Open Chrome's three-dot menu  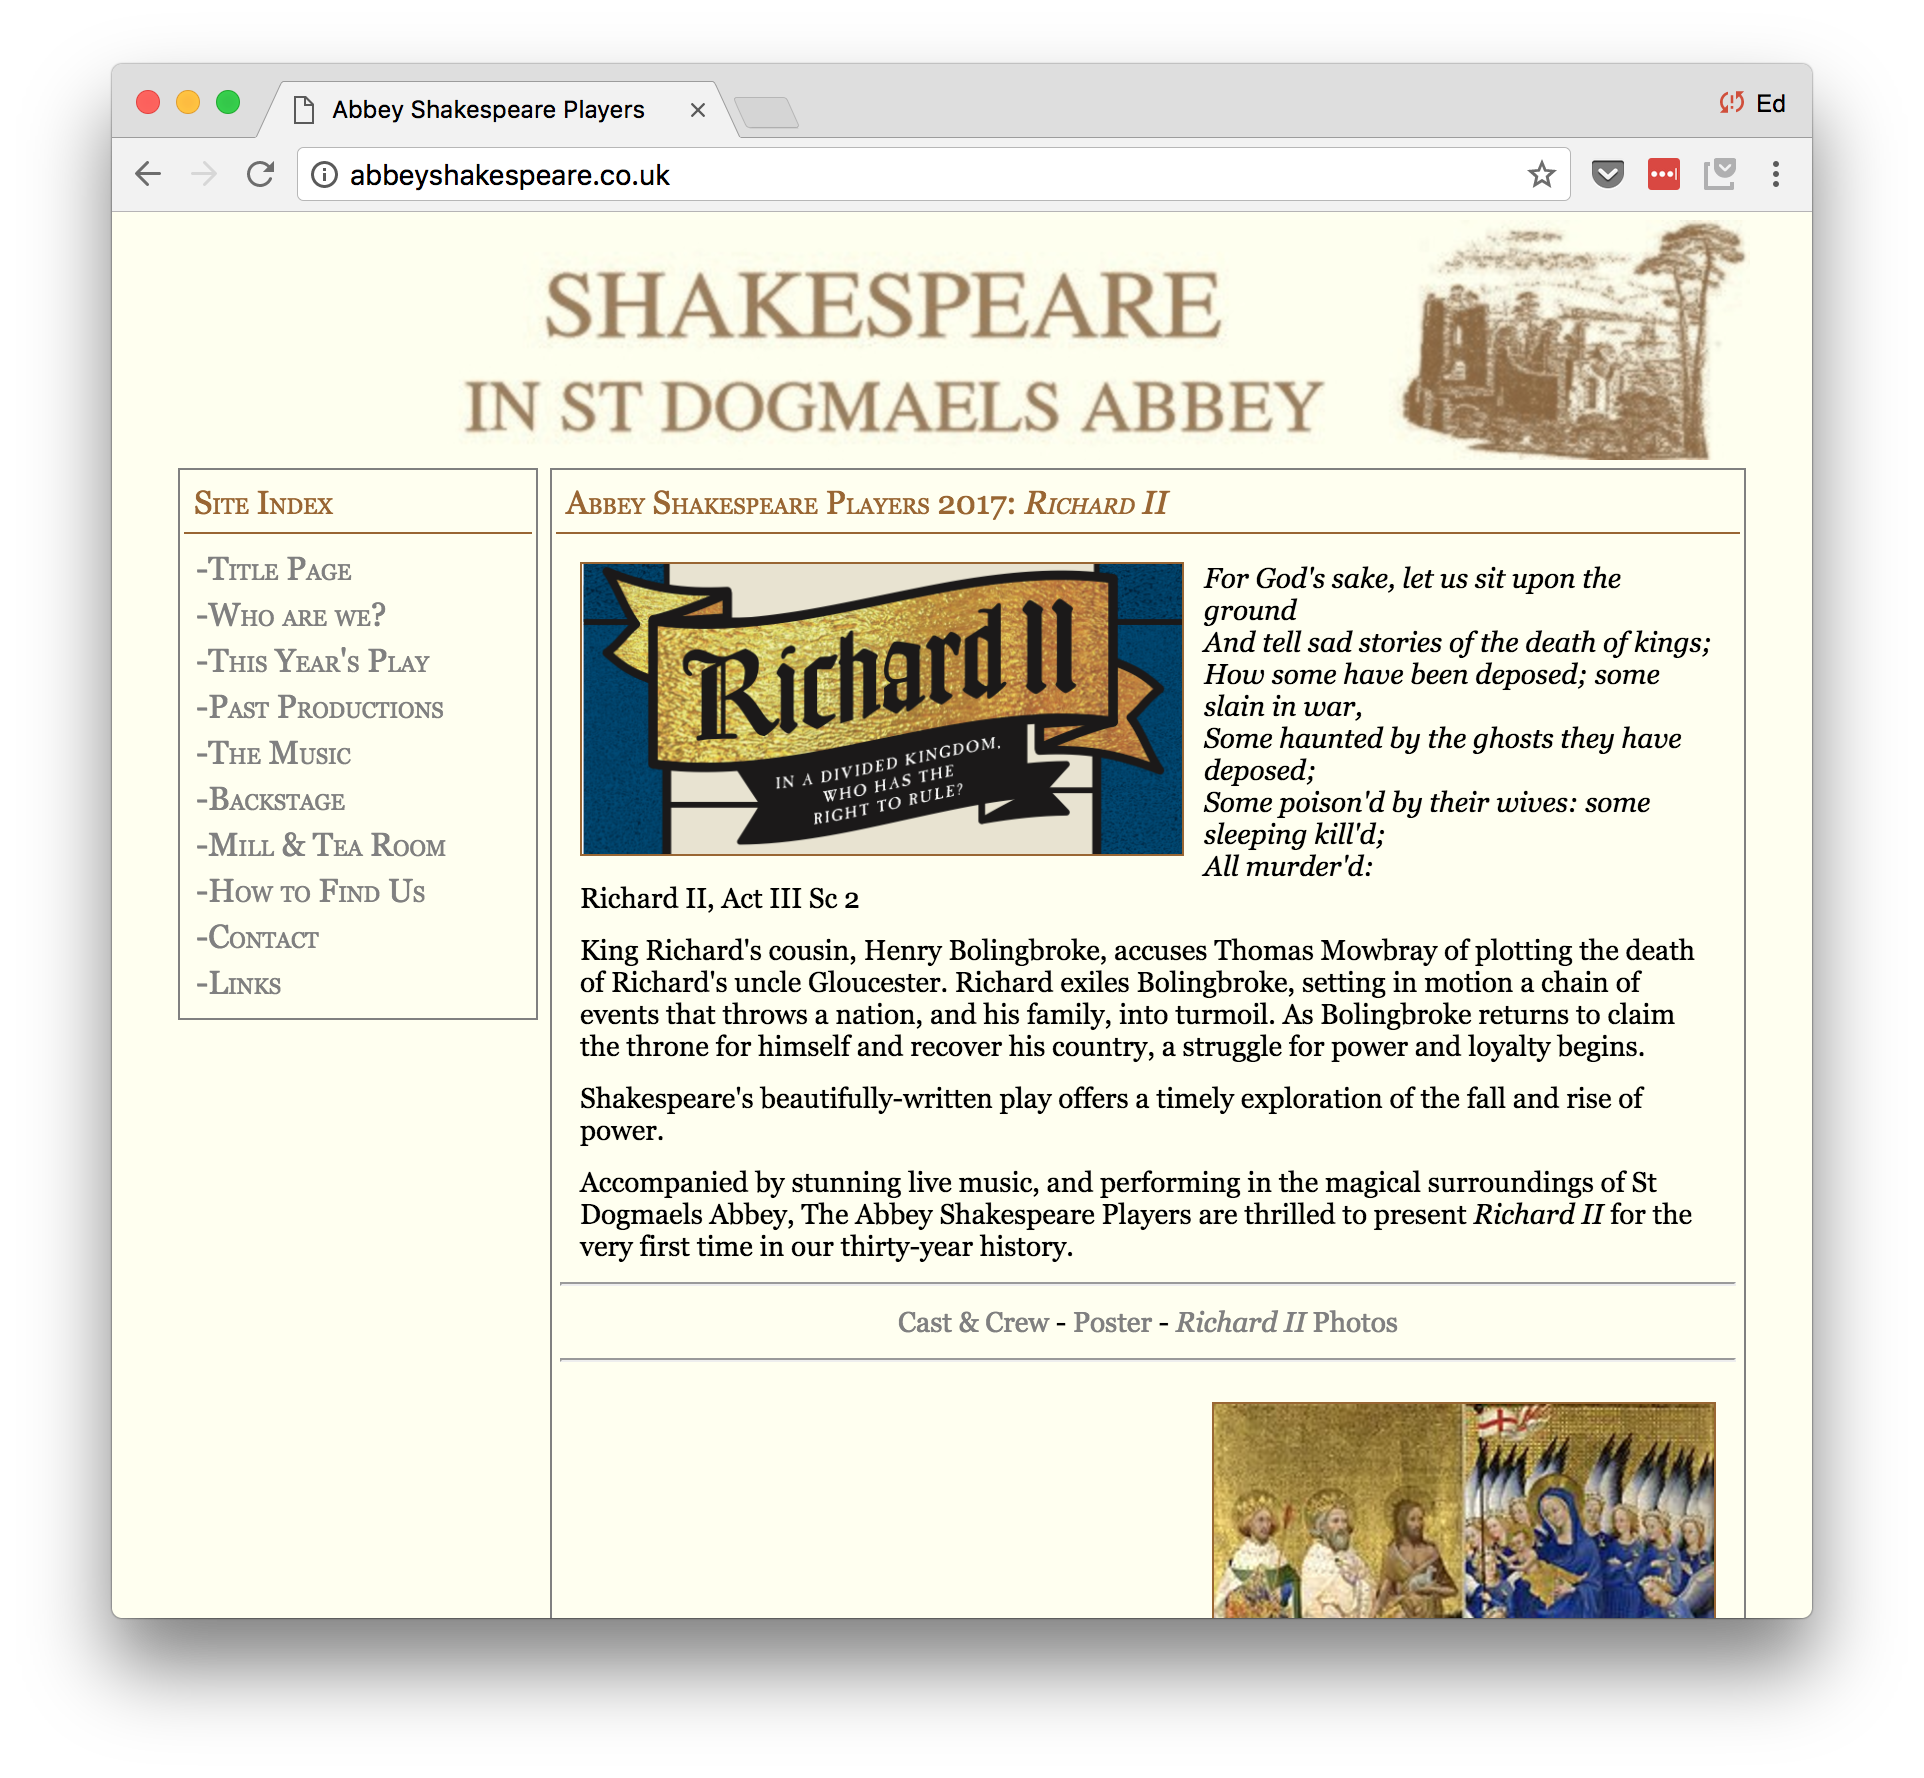1775,175
